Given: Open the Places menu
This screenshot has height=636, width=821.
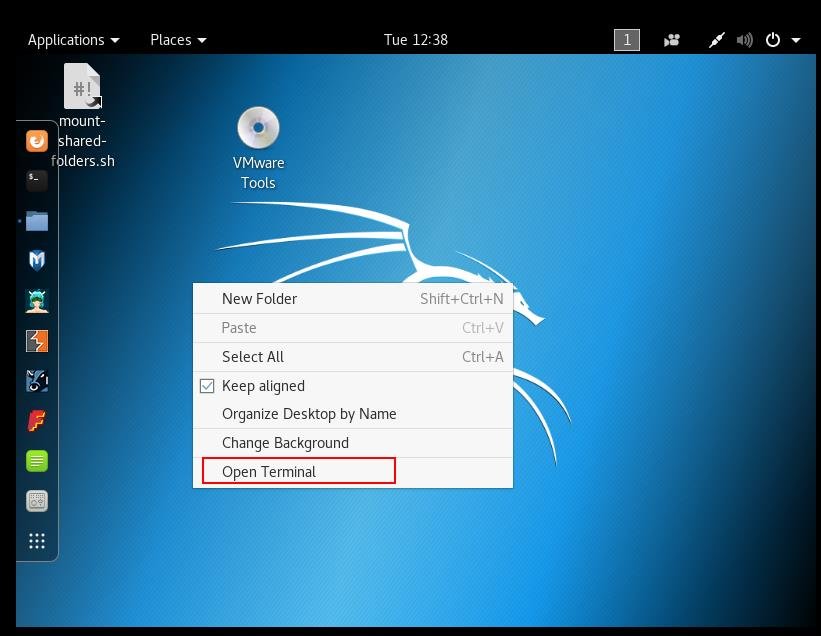Looking at the screenshot, I should tap(178, 40).
